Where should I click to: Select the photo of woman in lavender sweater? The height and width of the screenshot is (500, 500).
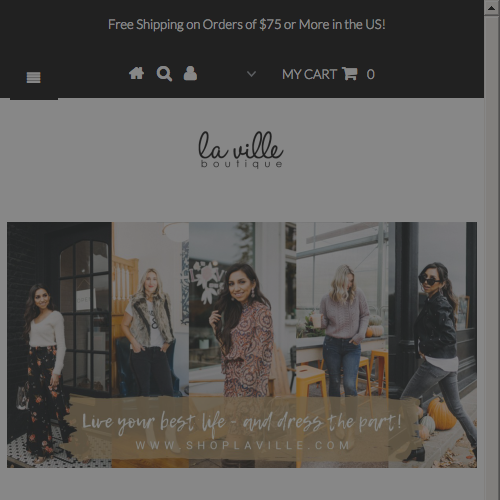point(342,345)
